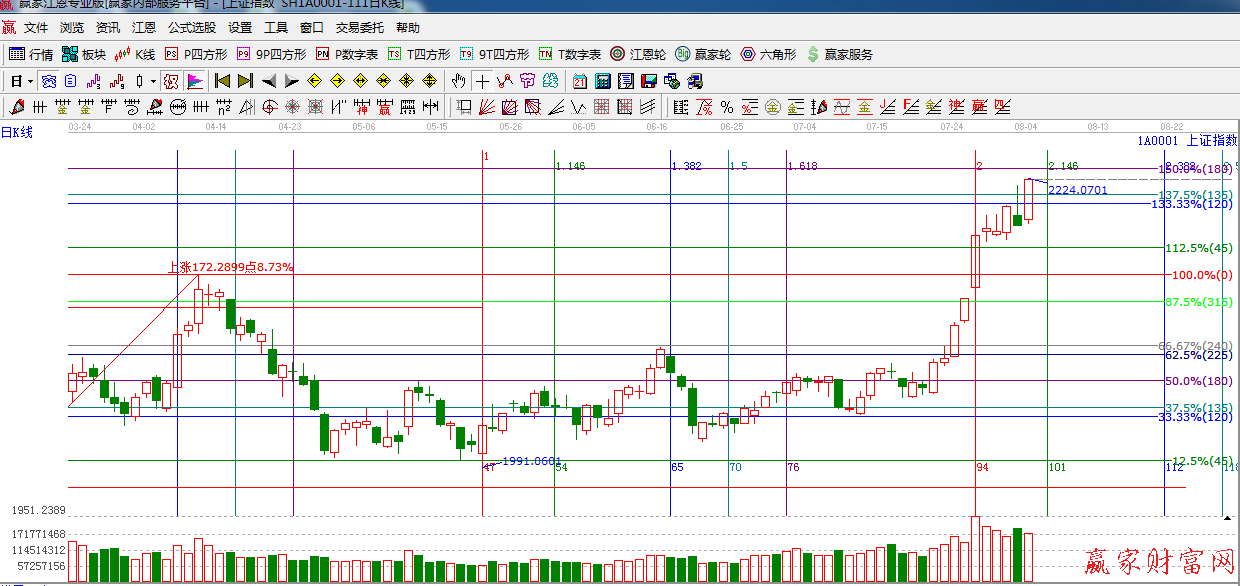Click the 2224.0701 price label on chart
Screen dimensions: 1240x586
tap(1078, 190)
